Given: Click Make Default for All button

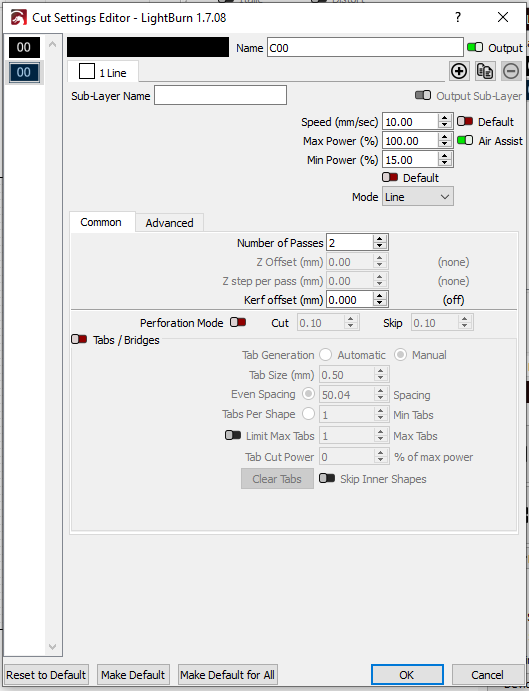Looking at the screenshot, I should pyautogui.click(x=227, y=675).
